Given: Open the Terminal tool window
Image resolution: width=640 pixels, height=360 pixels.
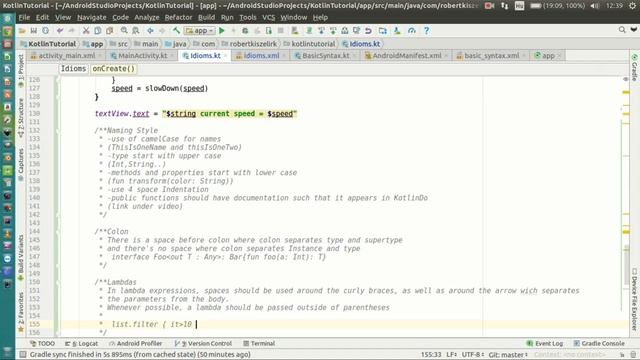Looking at the screenshot, I should [259, 343].
